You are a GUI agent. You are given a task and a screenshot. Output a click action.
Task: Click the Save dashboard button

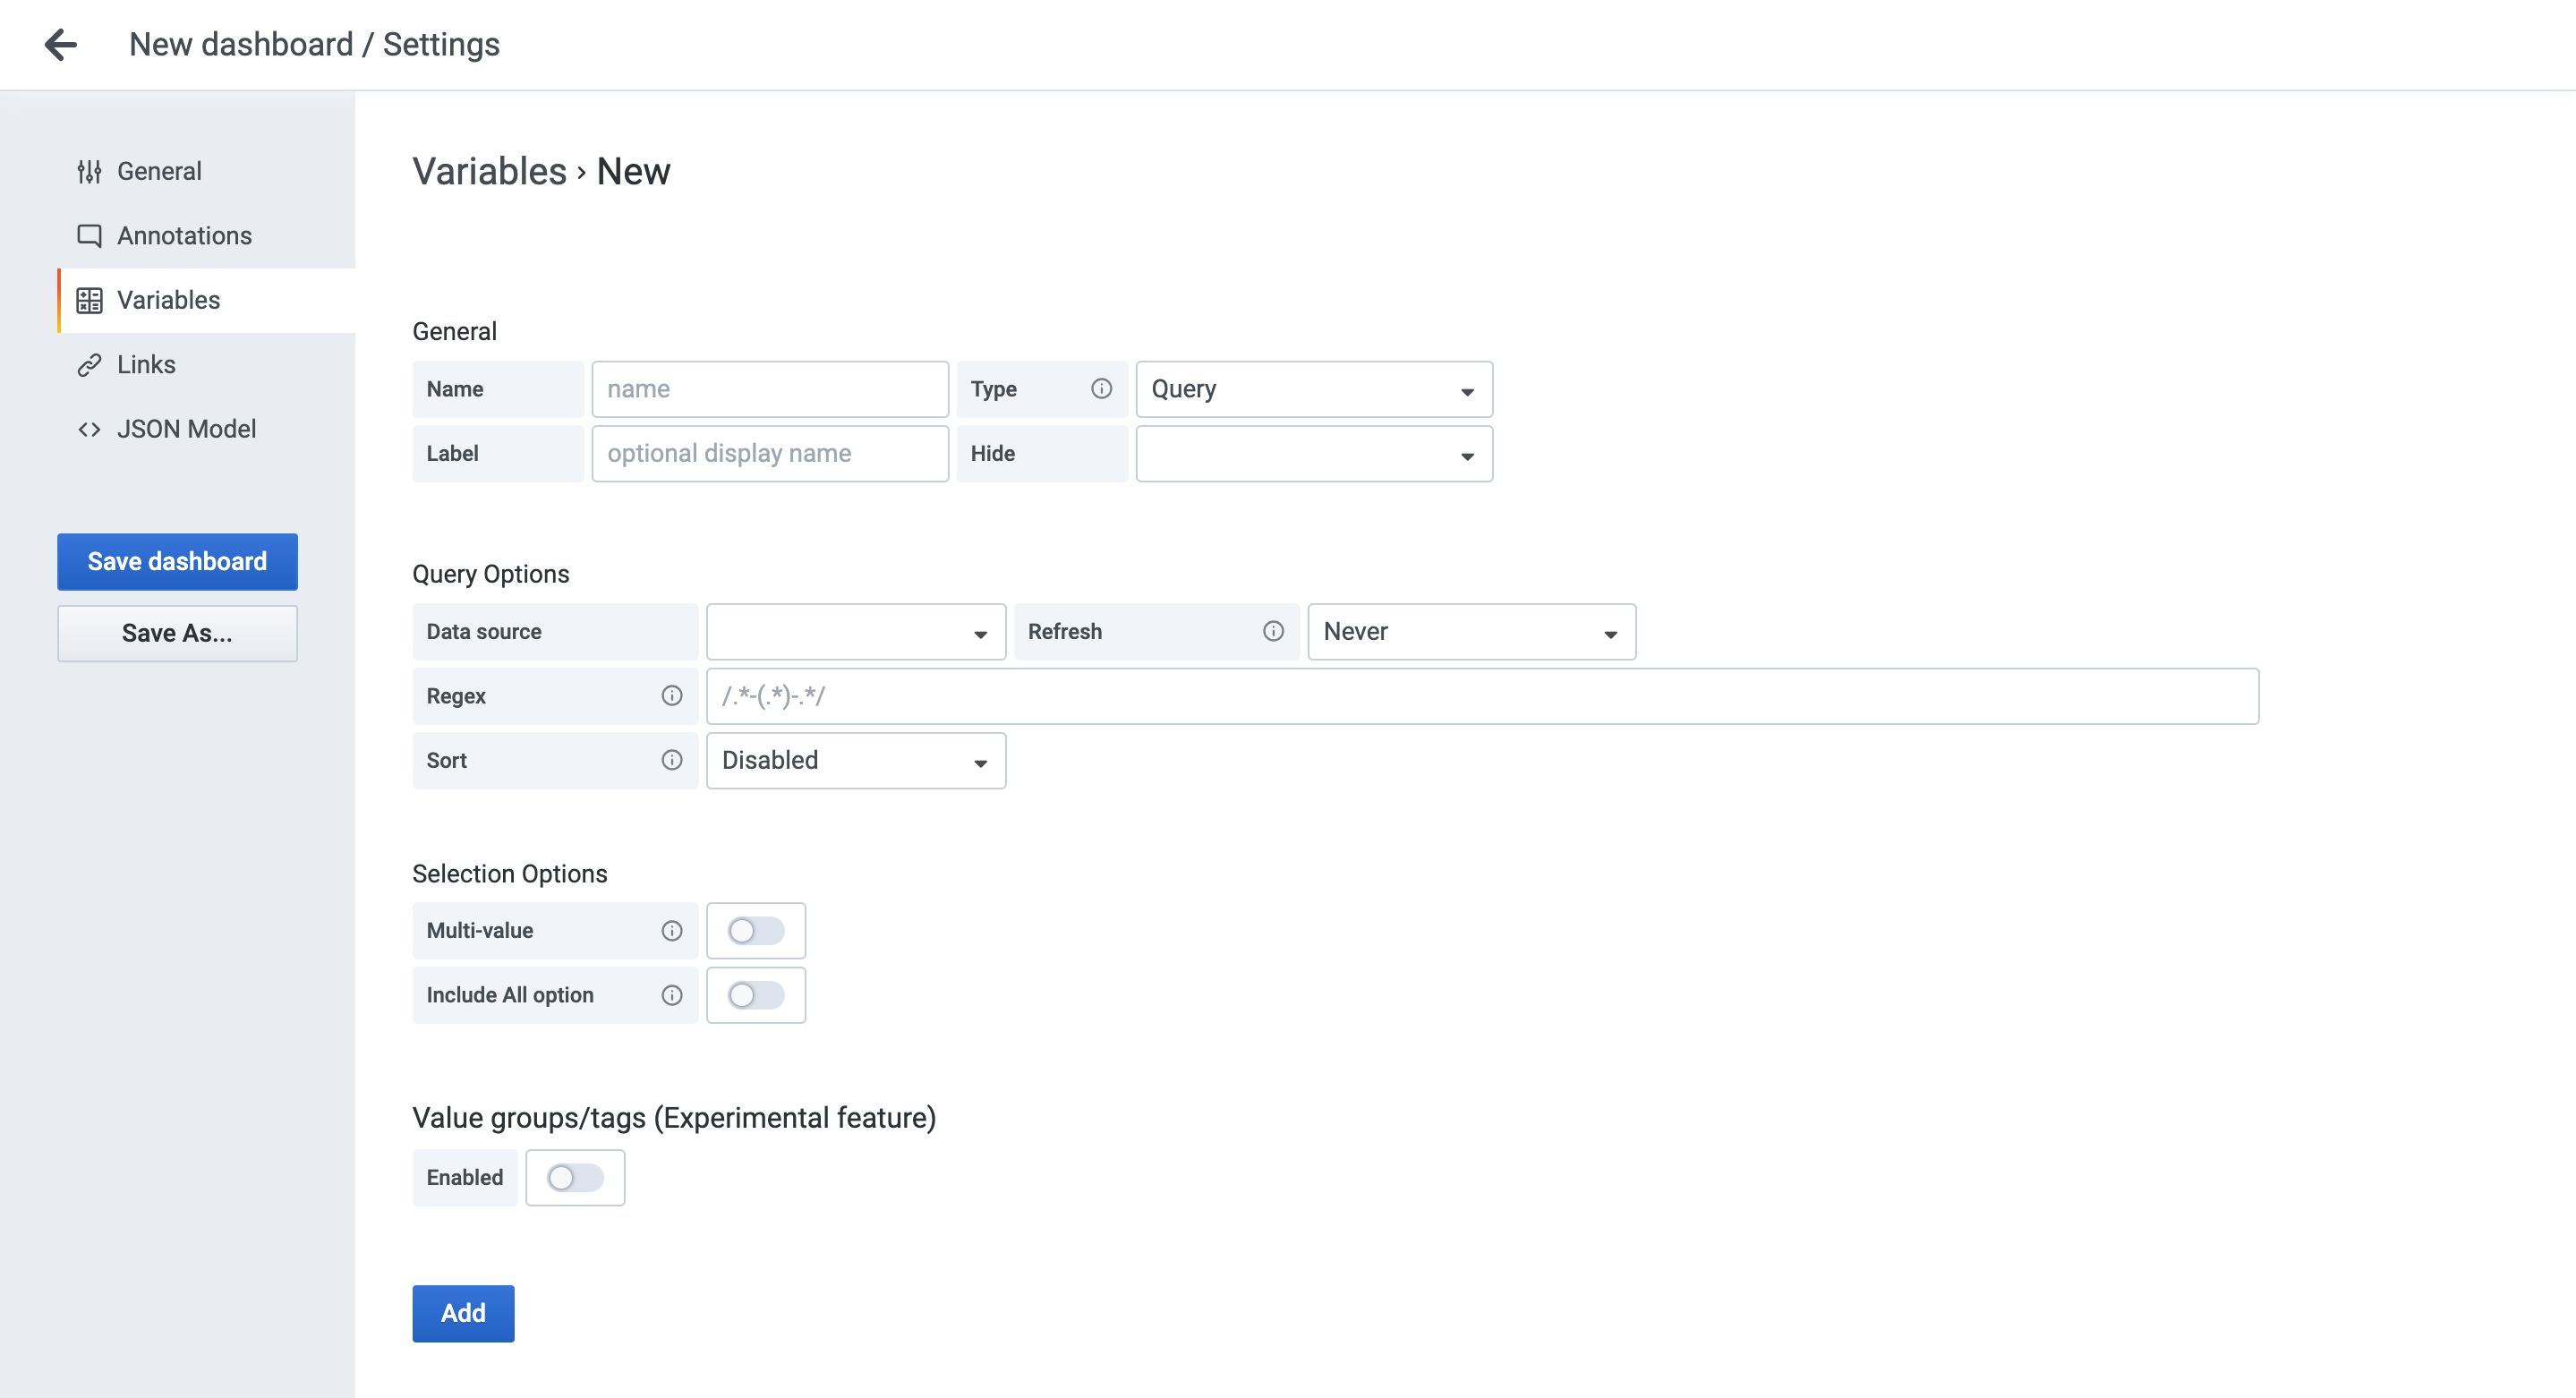pyautogui.click(x=177, y=561)
